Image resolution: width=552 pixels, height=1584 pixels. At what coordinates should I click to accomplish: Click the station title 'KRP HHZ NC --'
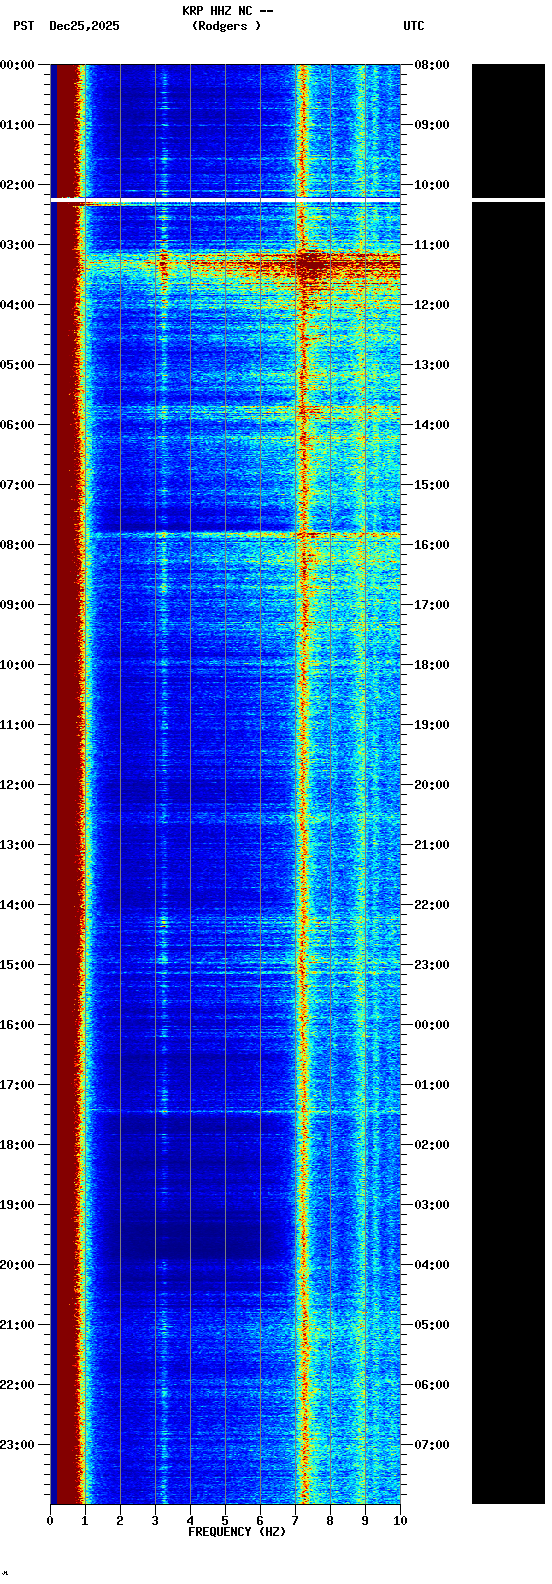227,11
